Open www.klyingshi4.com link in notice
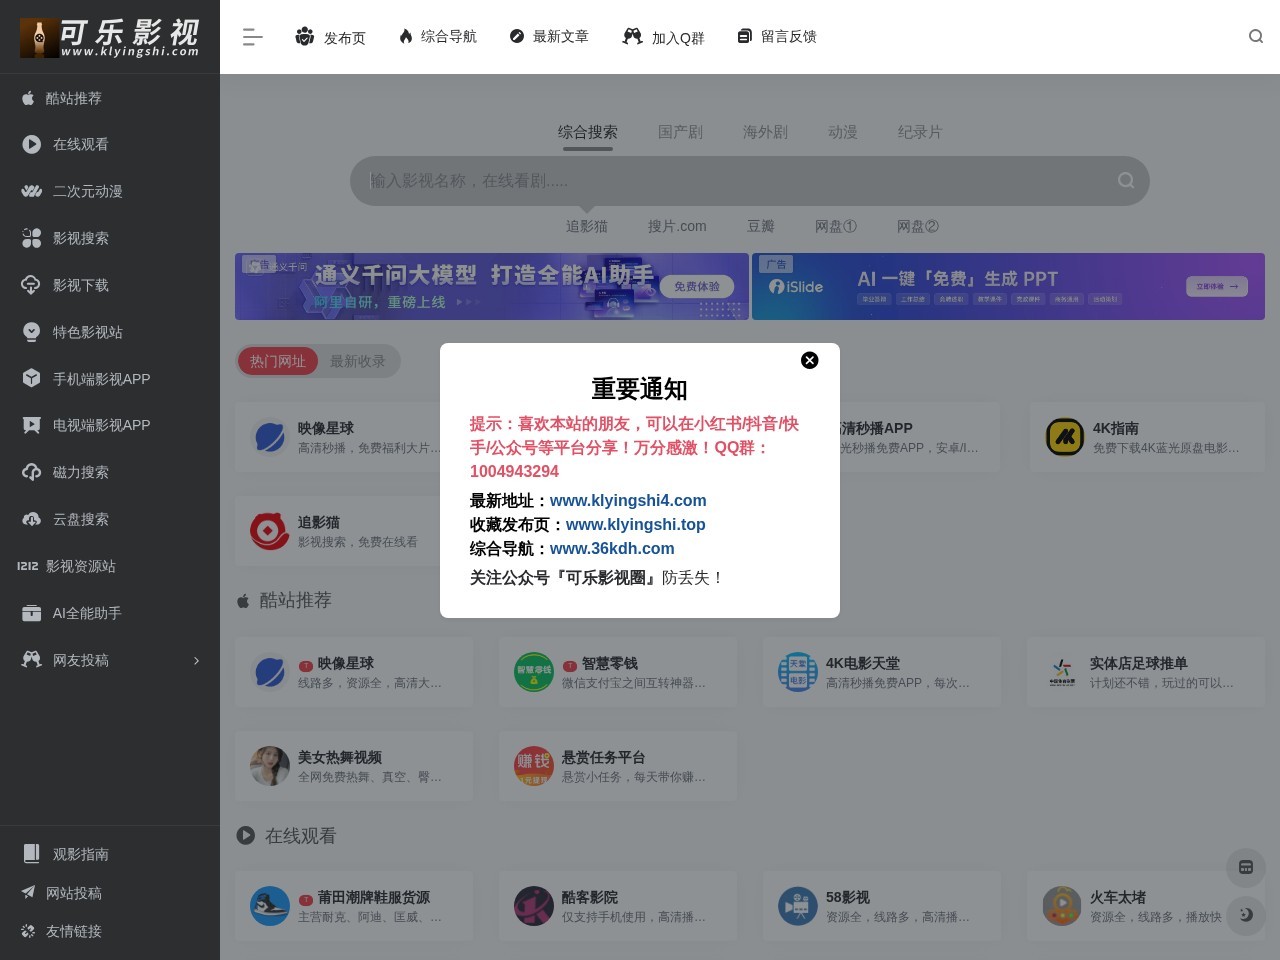 tap(628, 500)
